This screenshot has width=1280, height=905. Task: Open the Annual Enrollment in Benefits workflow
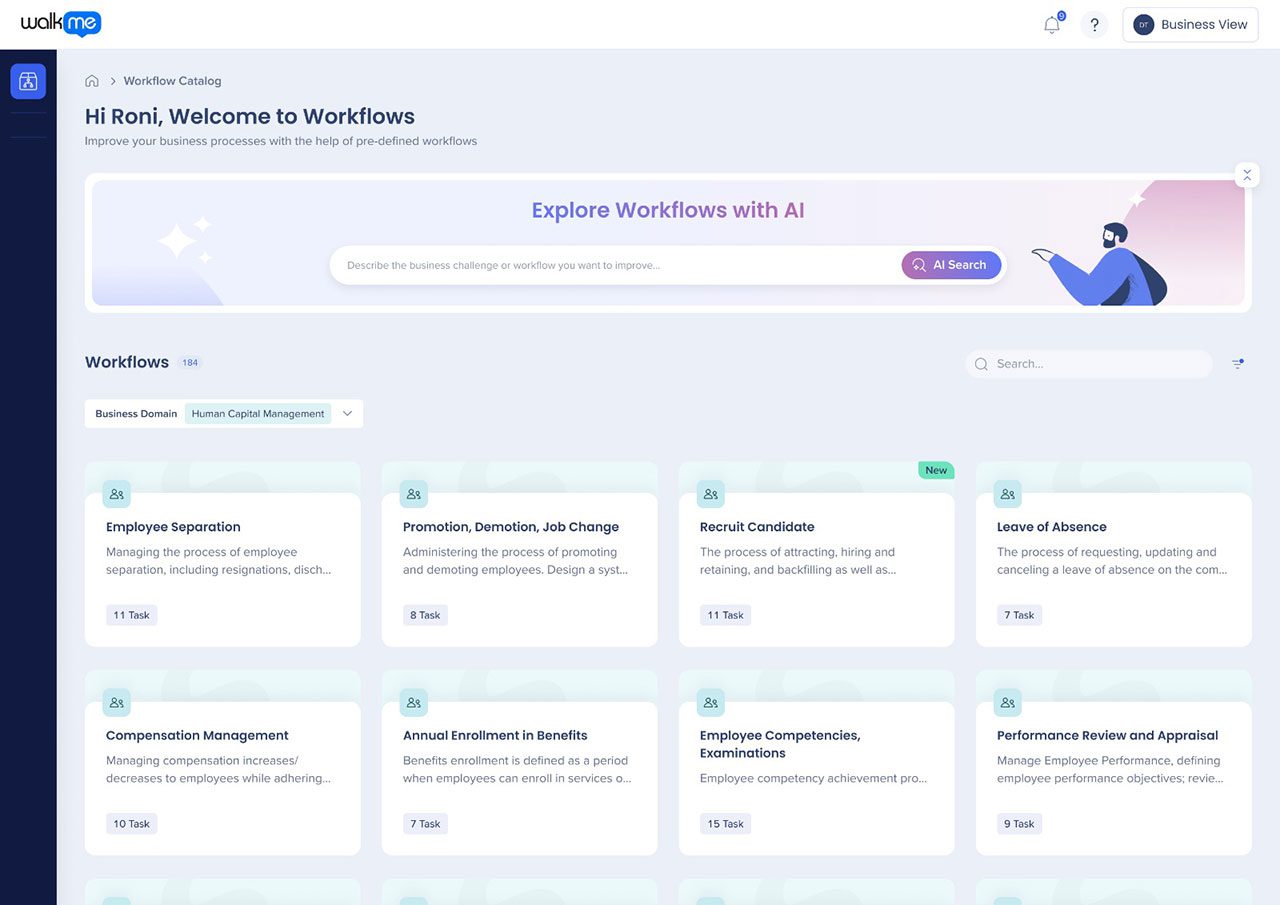pyautogui.click(x=520, y=763)
